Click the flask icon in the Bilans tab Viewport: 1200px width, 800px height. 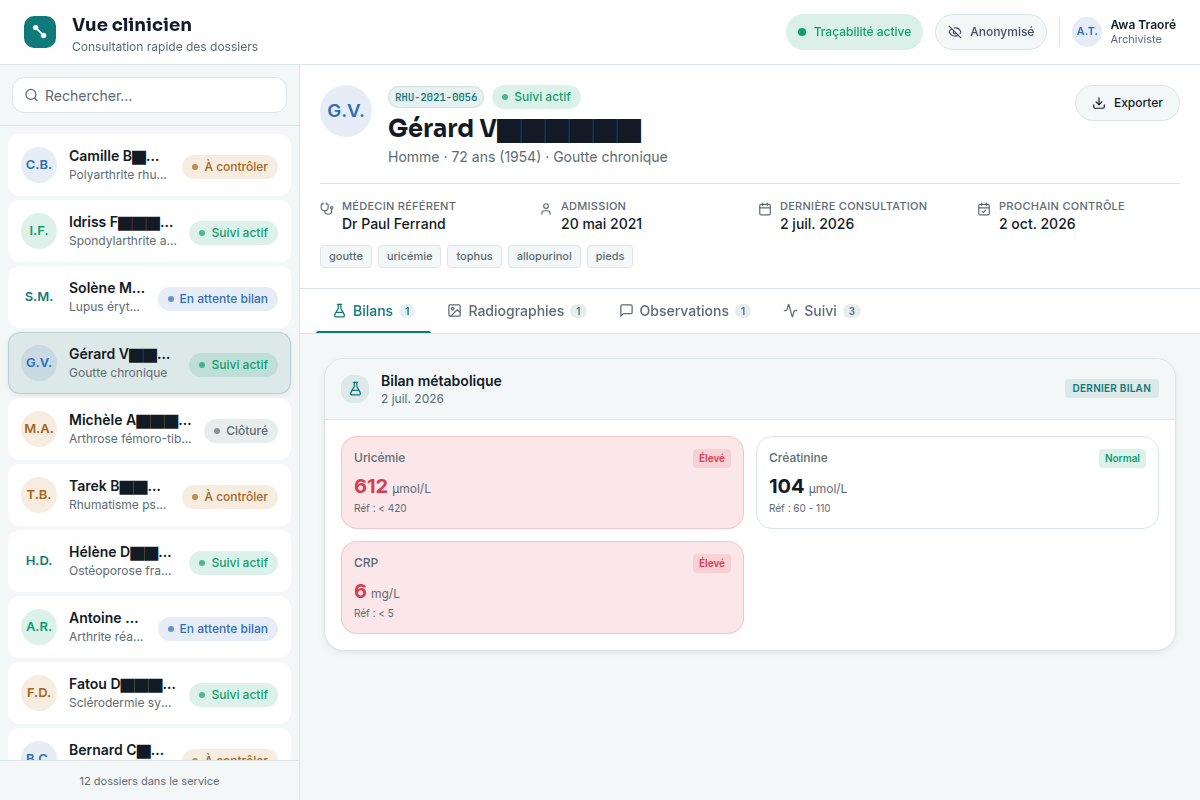tap(339, 311)
